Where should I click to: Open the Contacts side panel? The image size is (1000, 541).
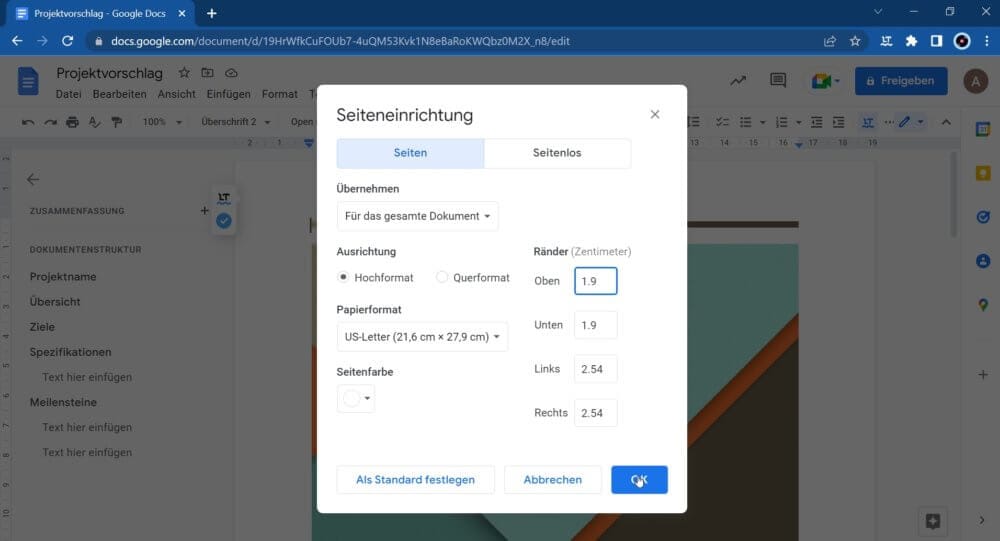coord(983,261)
